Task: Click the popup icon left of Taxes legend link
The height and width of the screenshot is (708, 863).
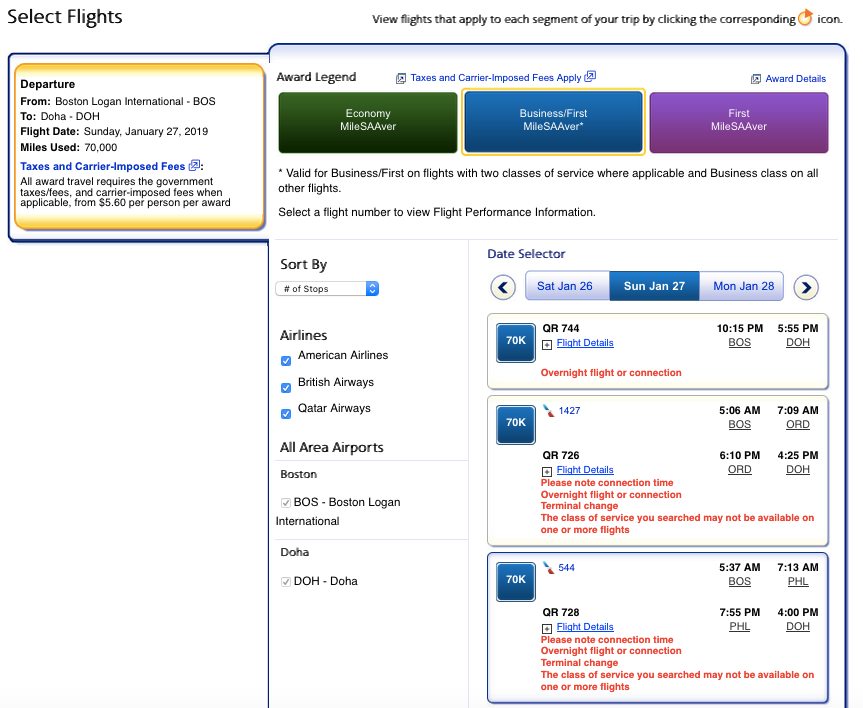Action: coord(401,78)
